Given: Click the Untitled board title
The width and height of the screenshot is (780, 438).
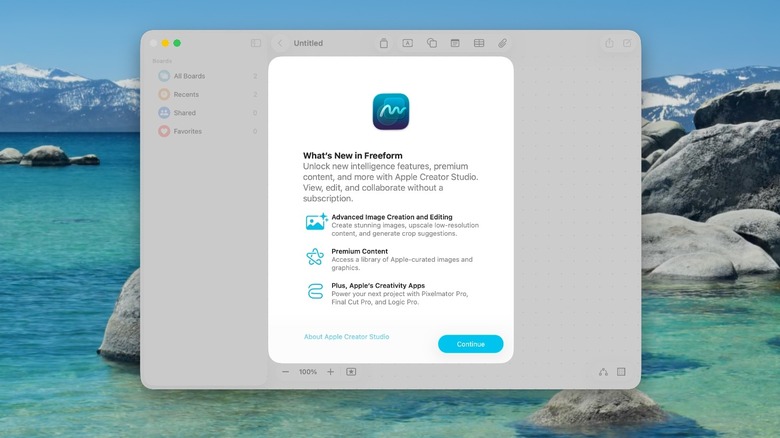Looking at the screenshot, I should coord(308,43).
